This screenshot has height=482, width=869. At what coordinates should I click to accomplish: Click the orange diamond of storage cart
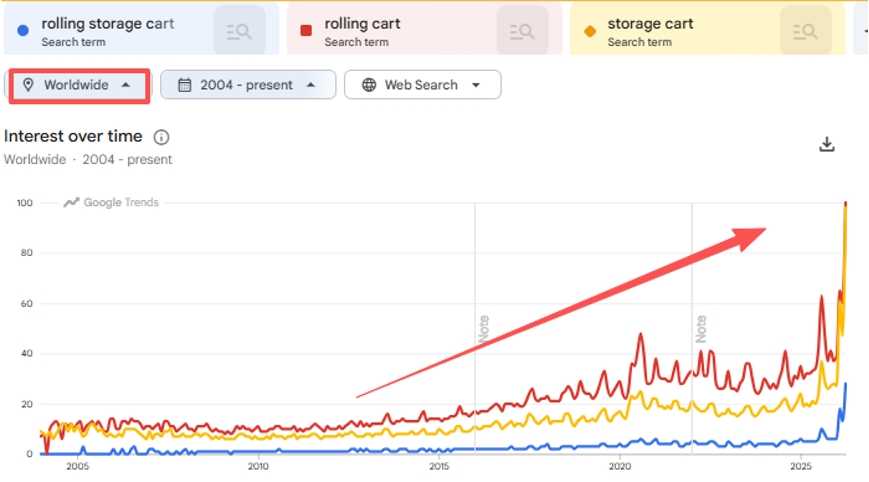[590, 31]
